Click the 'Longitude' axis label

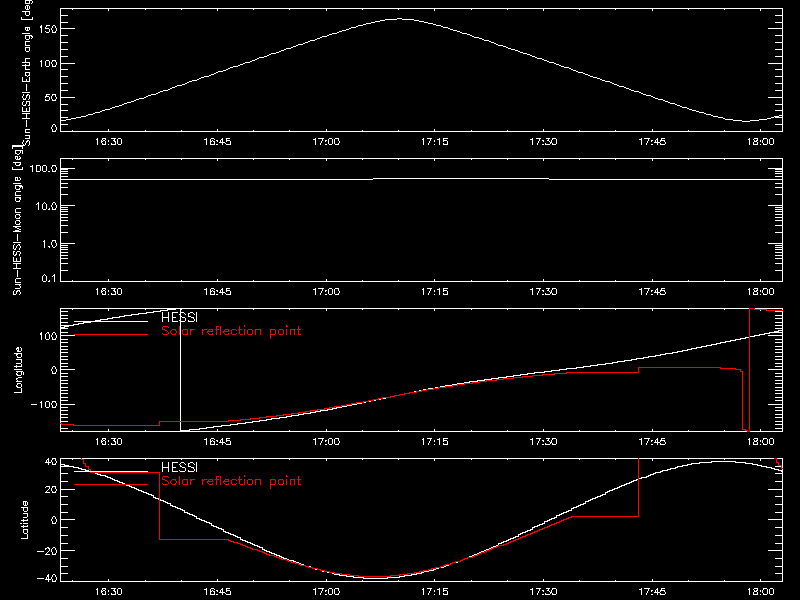pos(18,370)
